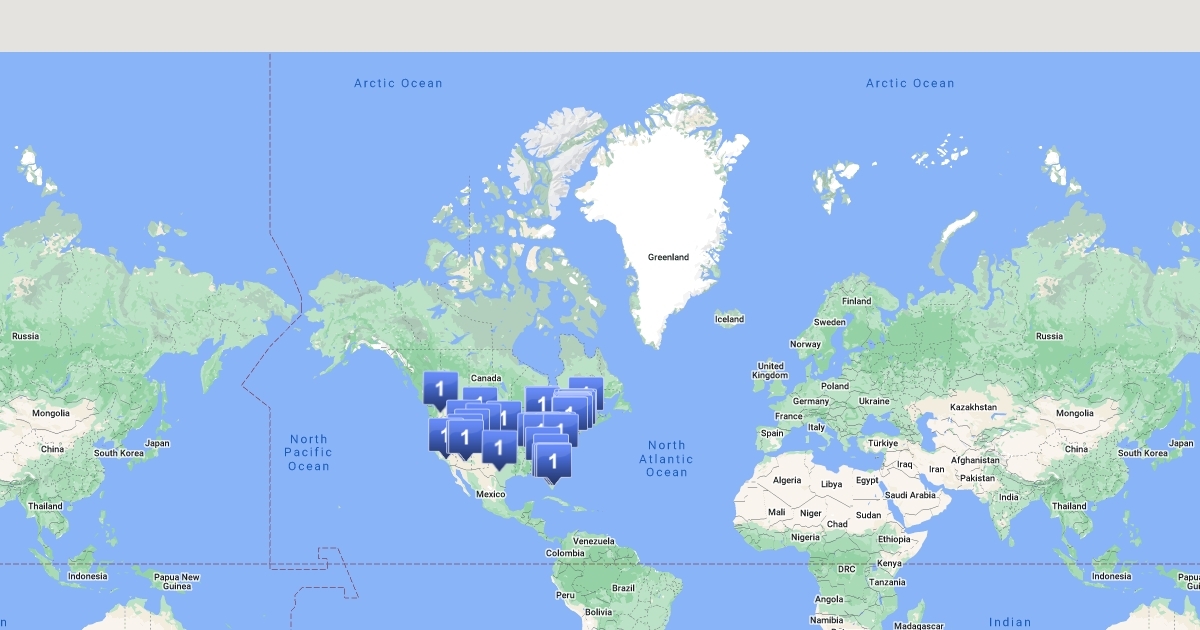Image resolution: width=1200 pixels, height=630 pixels.
Task: Open the marker pointing at Texas
Action: 499,447
